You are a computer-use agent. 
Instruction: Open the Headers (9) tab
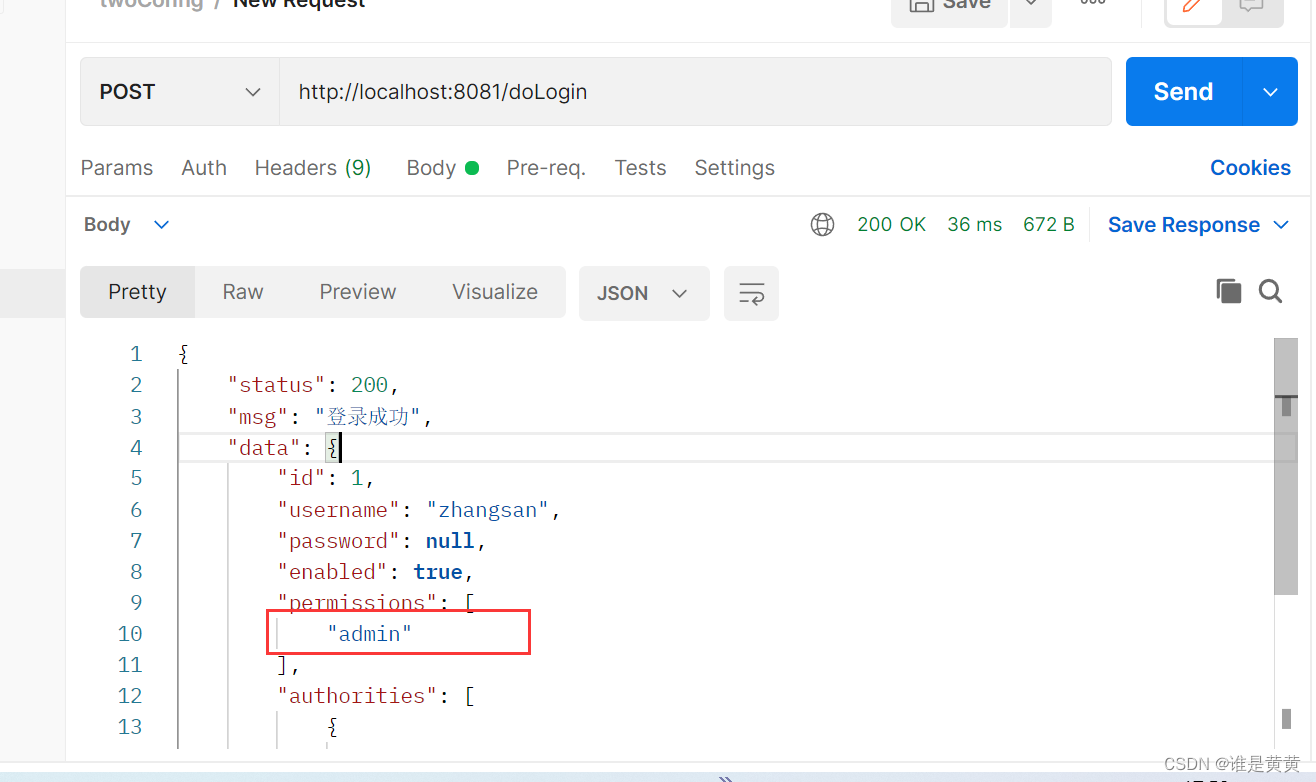coord(313,168)
